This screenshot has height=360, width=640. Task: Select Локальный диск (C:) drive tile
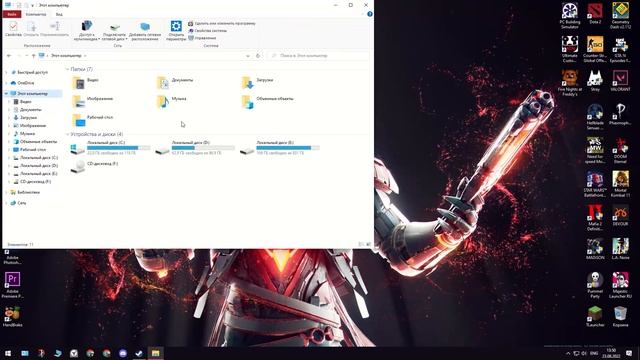click(x=110, y=147)
